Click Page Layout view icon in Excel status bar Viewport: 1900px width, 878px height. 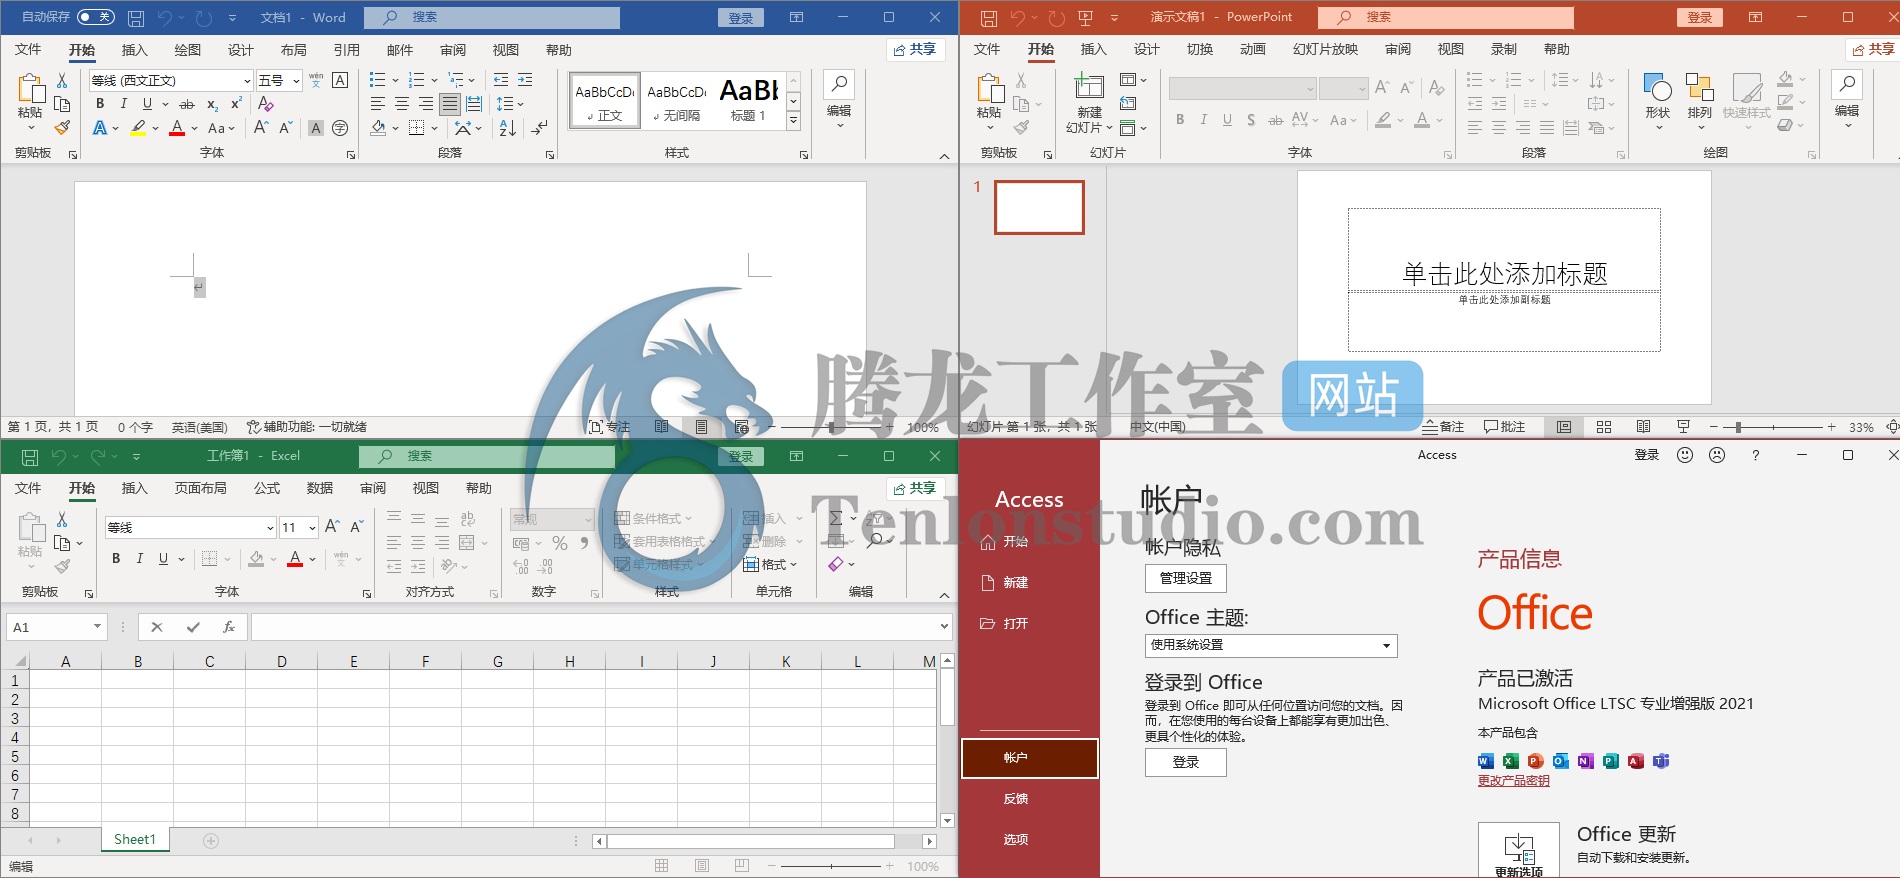[702, 866]
